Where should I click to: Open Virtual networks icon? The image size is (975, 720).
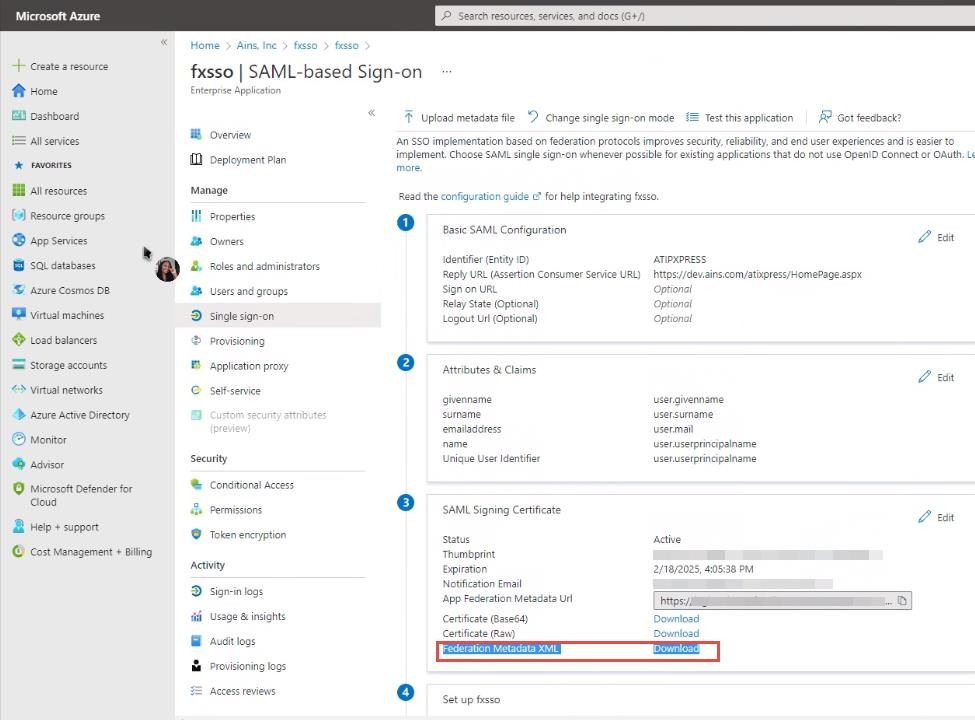pos(19,389)
